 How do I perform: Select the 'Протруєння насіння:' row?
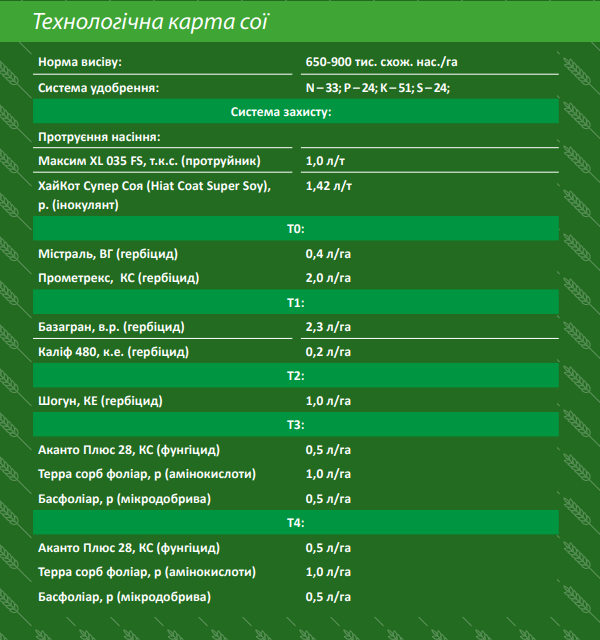(x=100, y=137)
